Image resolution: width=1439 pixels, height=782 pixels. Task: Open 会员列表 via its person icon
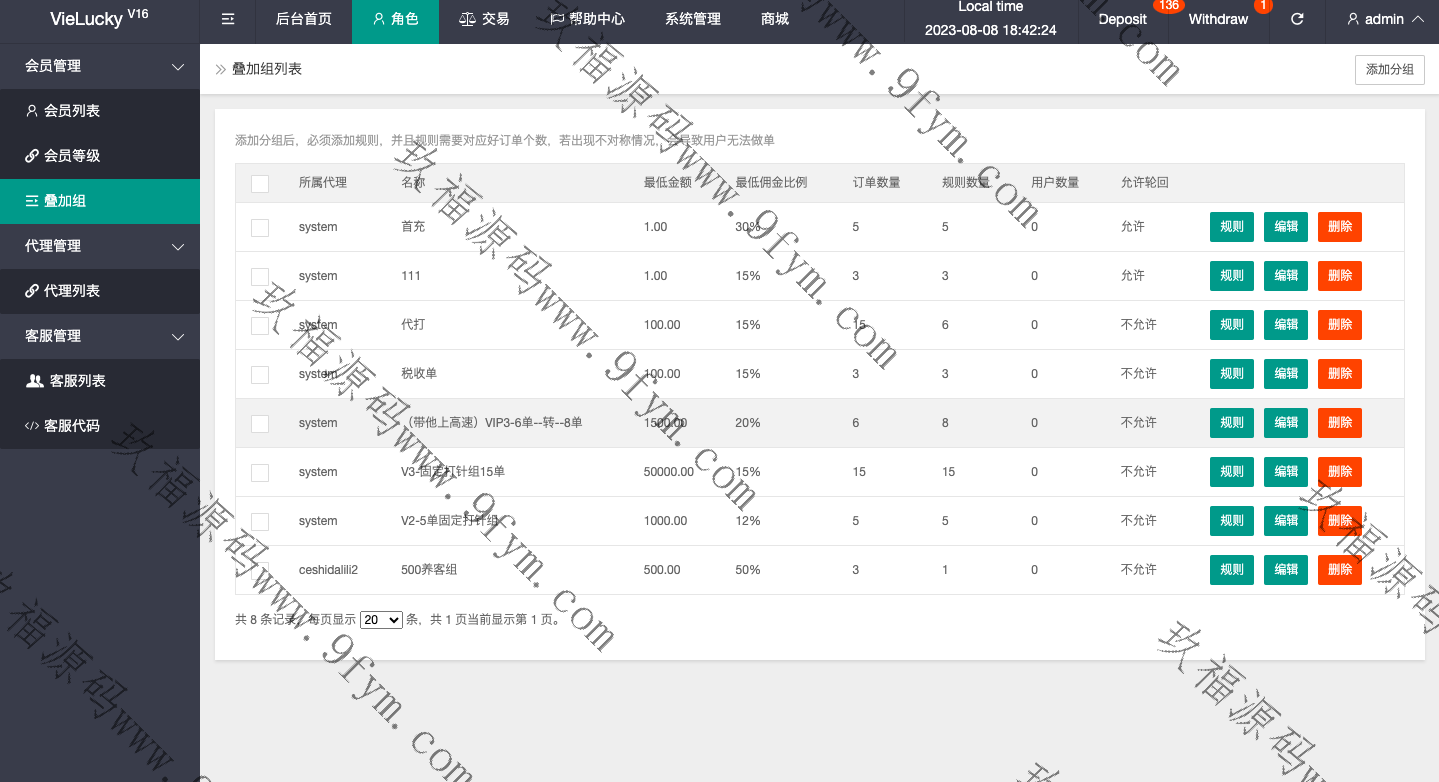[32, 111]
